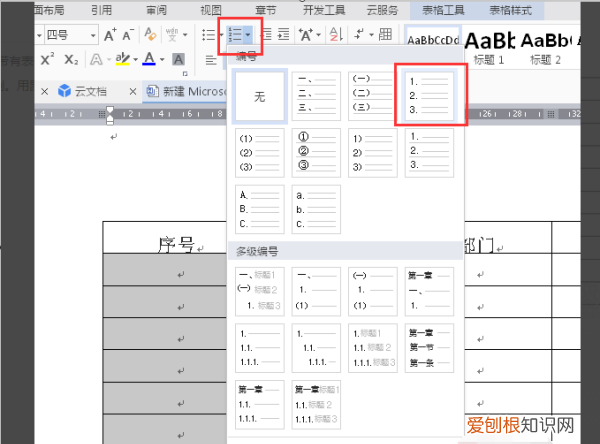600x444 pixels.
Task: Expand the font color dropdown arrow
Action: 162,59
